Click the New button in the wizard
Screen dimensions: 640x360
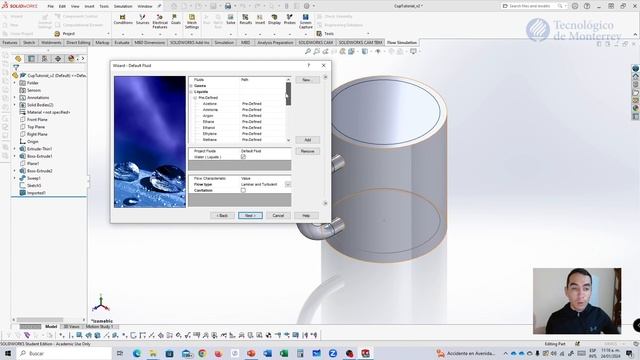[x=307, y=80]
